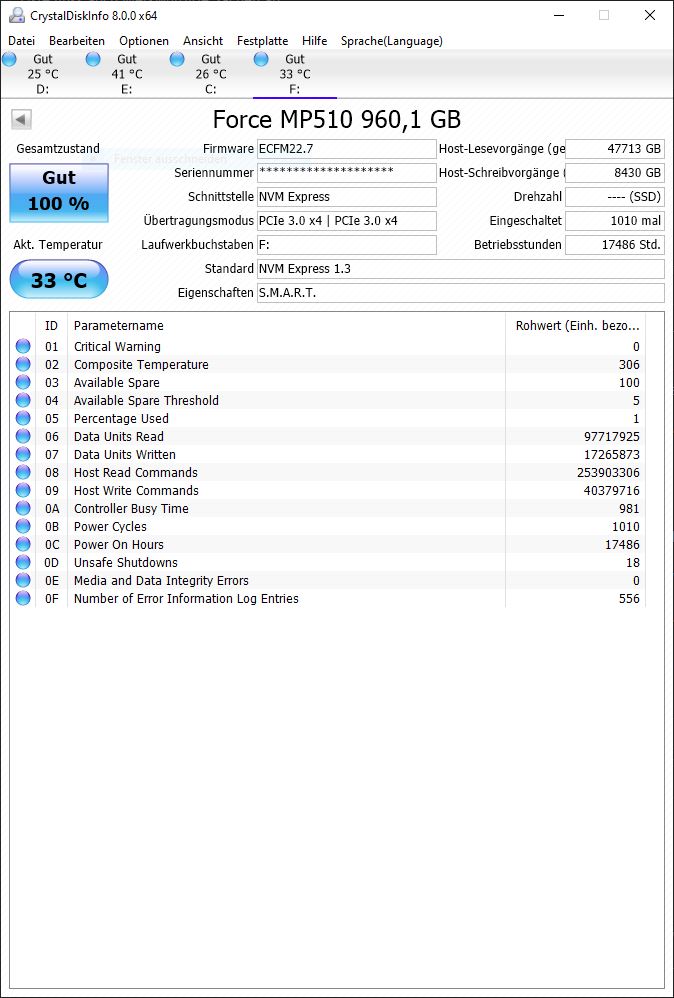
Task: Click raw value 253903306
Action: (608, 473)
